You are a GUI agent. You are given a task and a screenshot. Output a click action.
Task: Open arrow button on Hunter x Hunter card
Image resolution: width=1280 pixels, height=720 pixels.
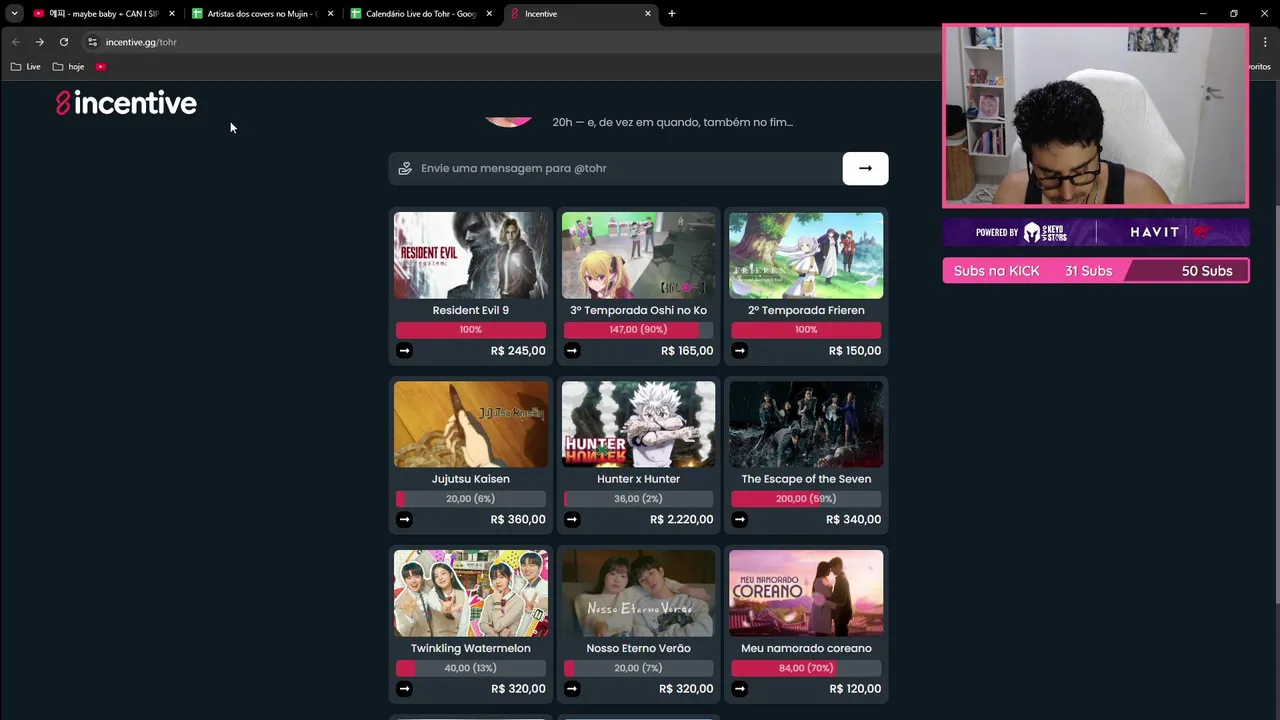coord(572,519)
